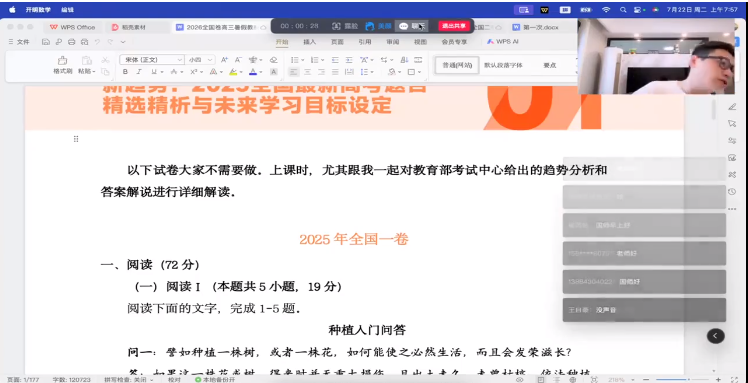
Task: Click the Sort A-Z icon
Action: [x=404, y=60]
